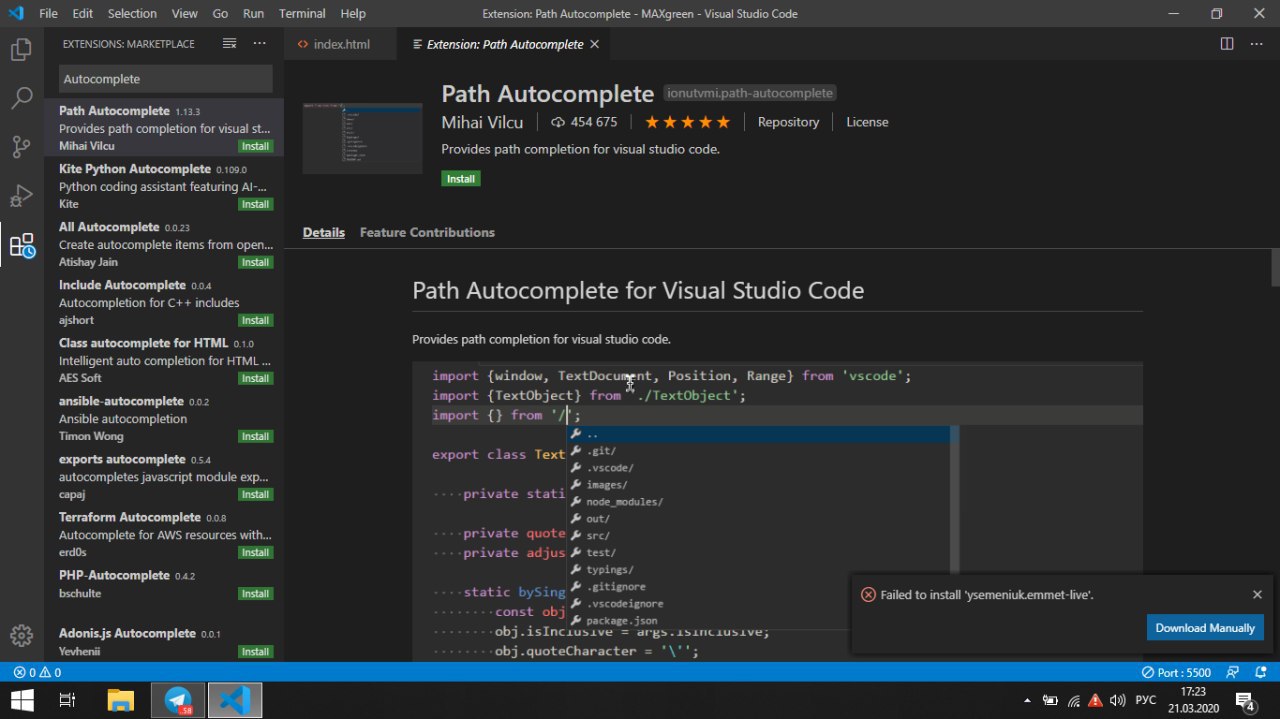Install Path Autocomplete from sidebar list
Image resolution: width=1280 pixels, height=719 pixels.
pos(255,146)
